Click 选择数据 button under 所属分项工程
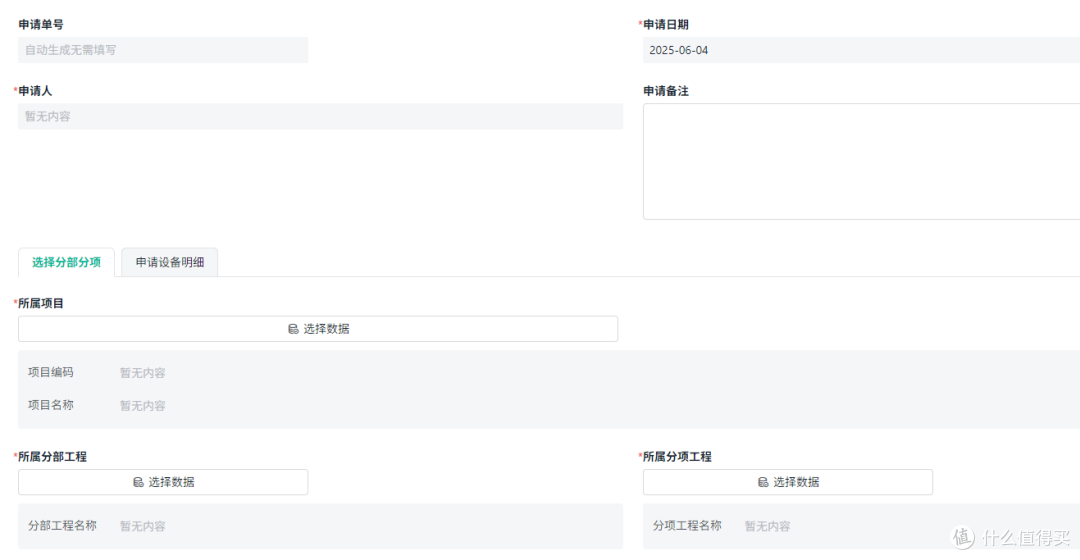Image resolution: width=1080 pixels, height=560 pixels. (787, 482)
